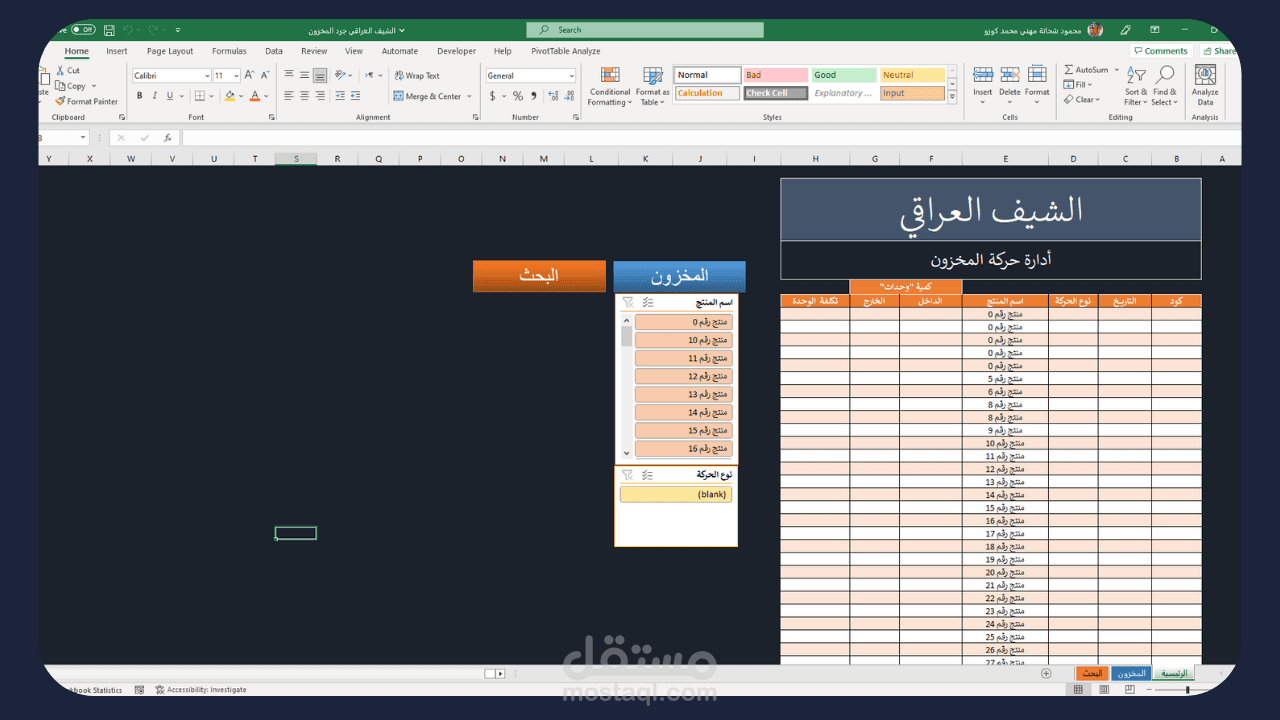Toggle italic formatting
Screen dimensions: 1280x720
(155, 96)
